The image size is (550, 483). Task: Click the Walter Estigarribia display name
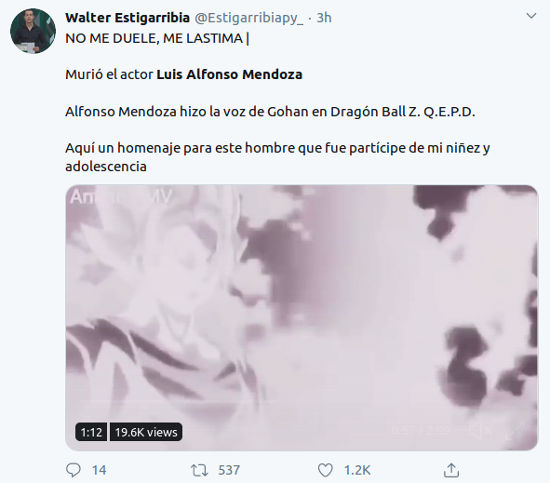click(x=127, y=18)
